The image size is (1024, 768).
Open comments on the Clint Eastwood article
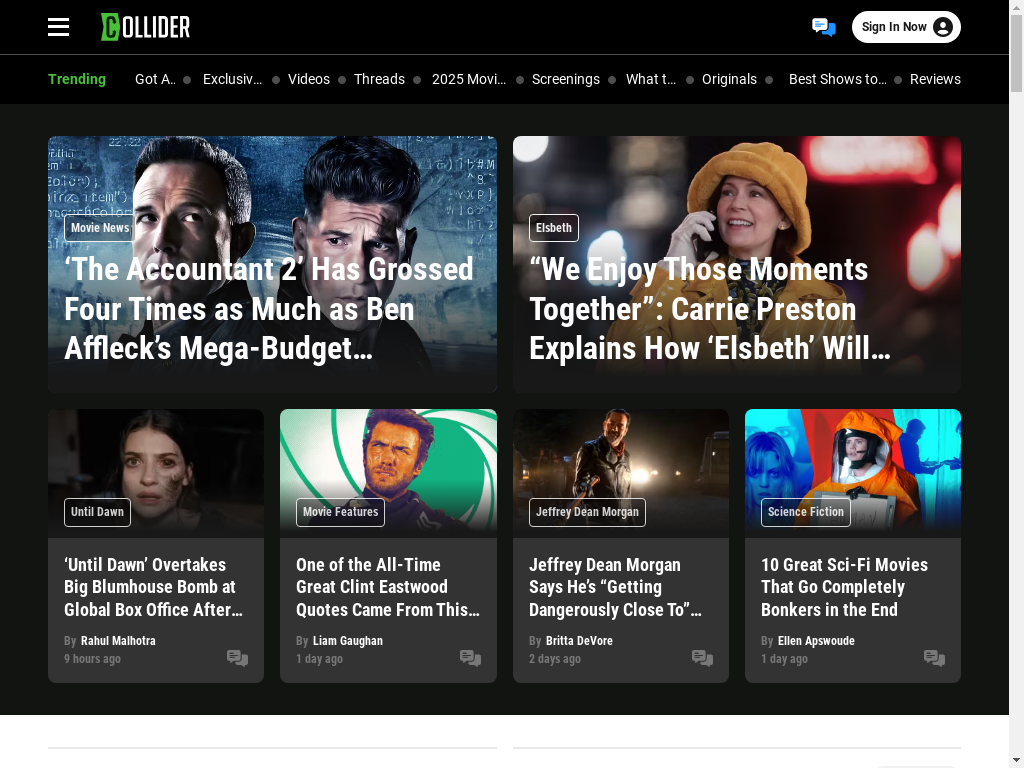470,658
